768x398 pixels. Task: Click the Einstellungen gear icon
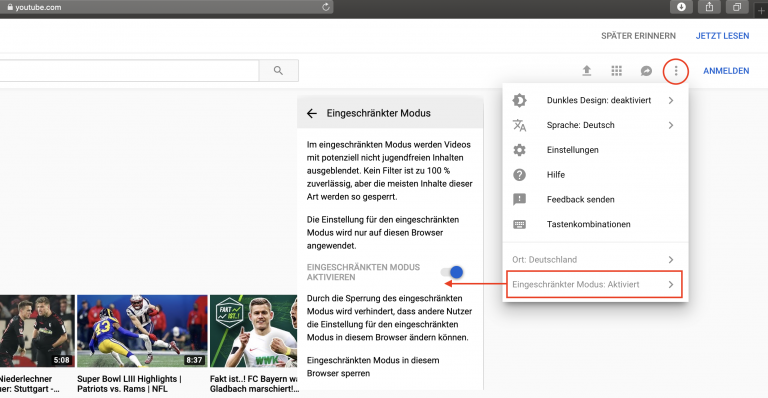pos(519,150)
